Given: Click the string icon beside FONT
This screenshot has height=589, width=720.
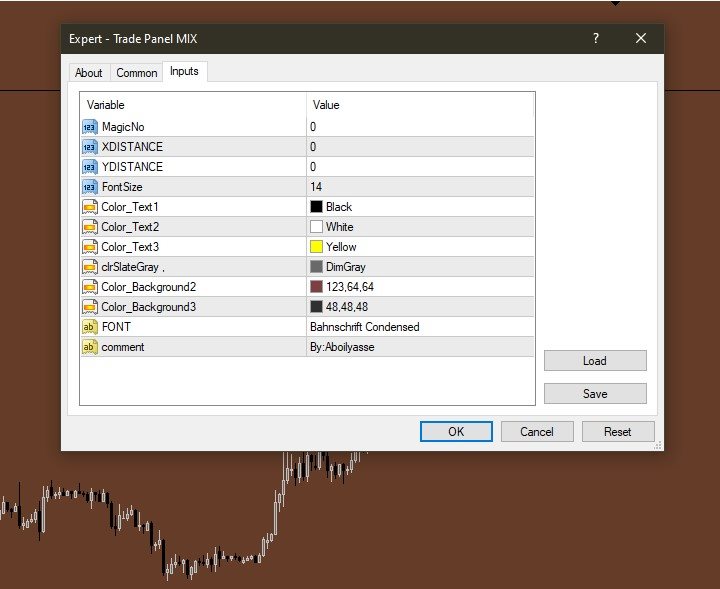Looking at the screenshot, I should pos(90,327).
